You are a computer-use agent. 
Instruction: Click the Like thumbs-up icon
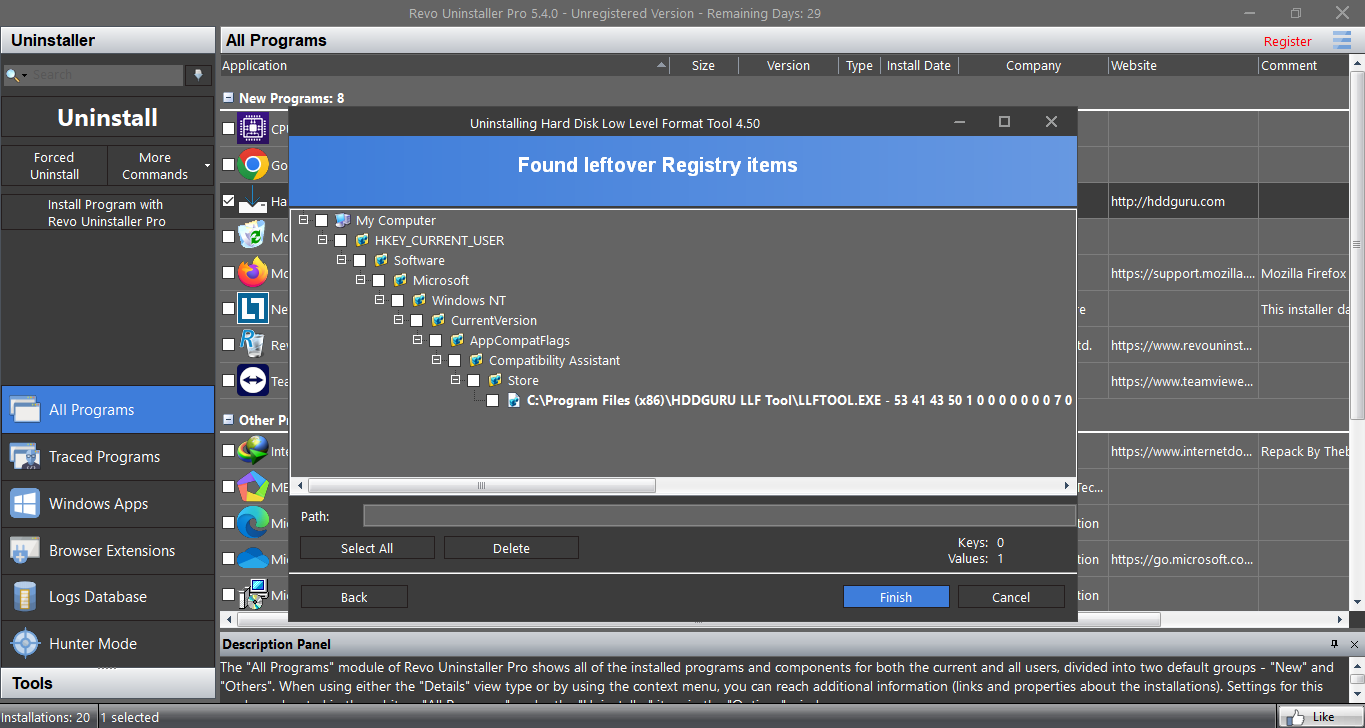click(x=1295, y=717)
